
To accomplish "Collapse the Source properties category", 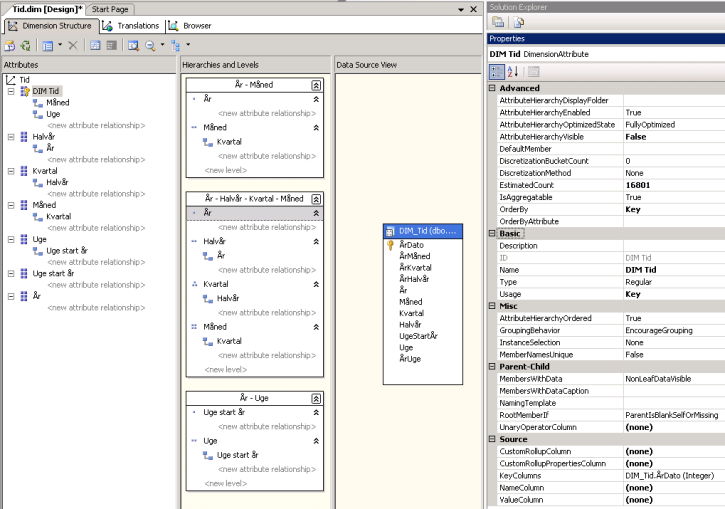I will pos(492,439).
